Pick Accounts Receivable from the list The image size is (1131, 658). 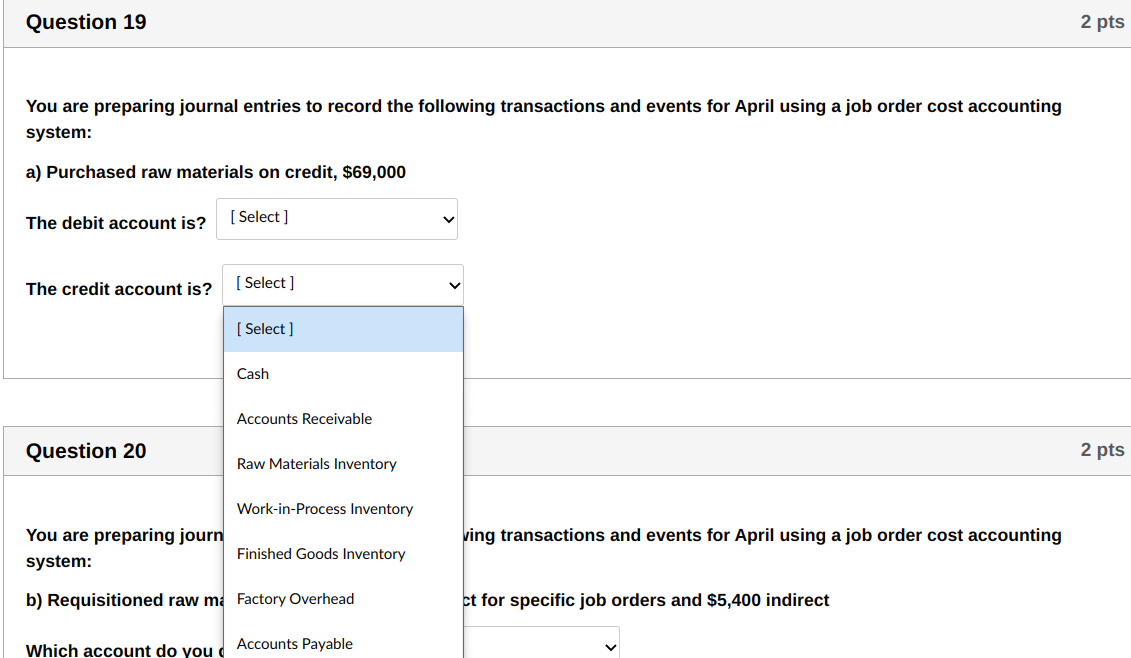coord(304,418)
